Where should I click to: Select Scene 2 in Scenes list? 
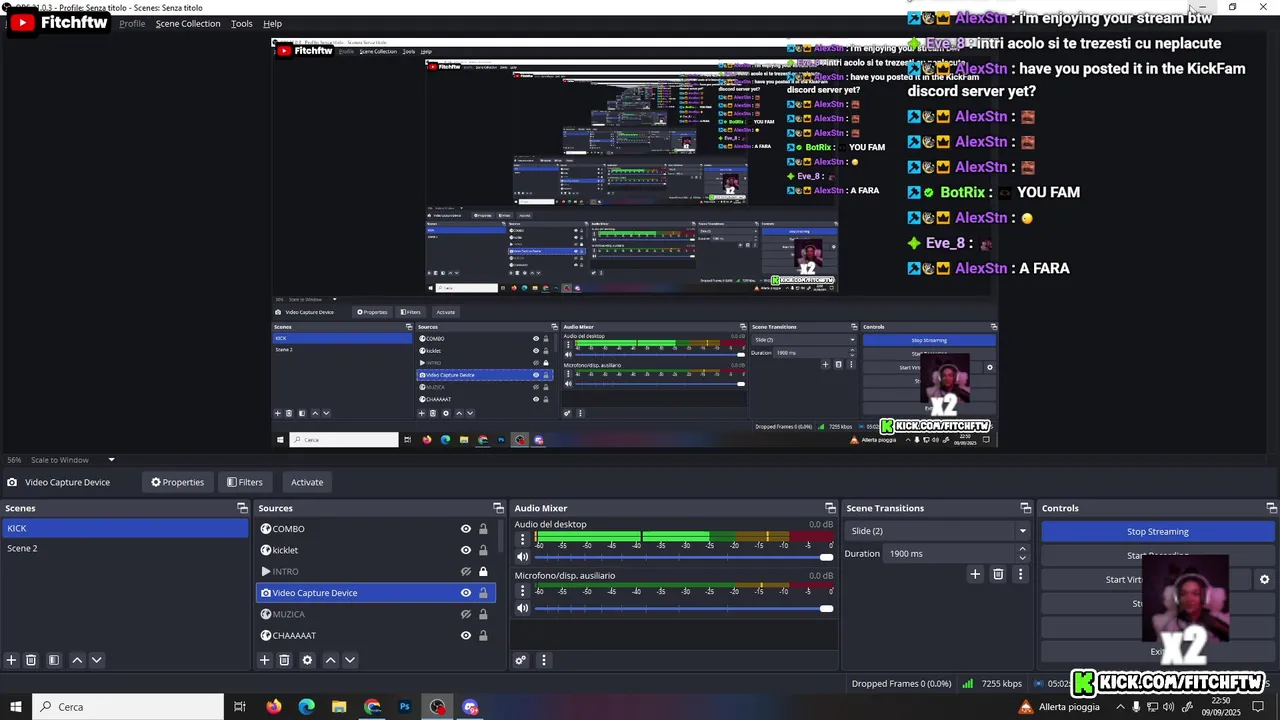pyautogui.click(x=124, y=548)
